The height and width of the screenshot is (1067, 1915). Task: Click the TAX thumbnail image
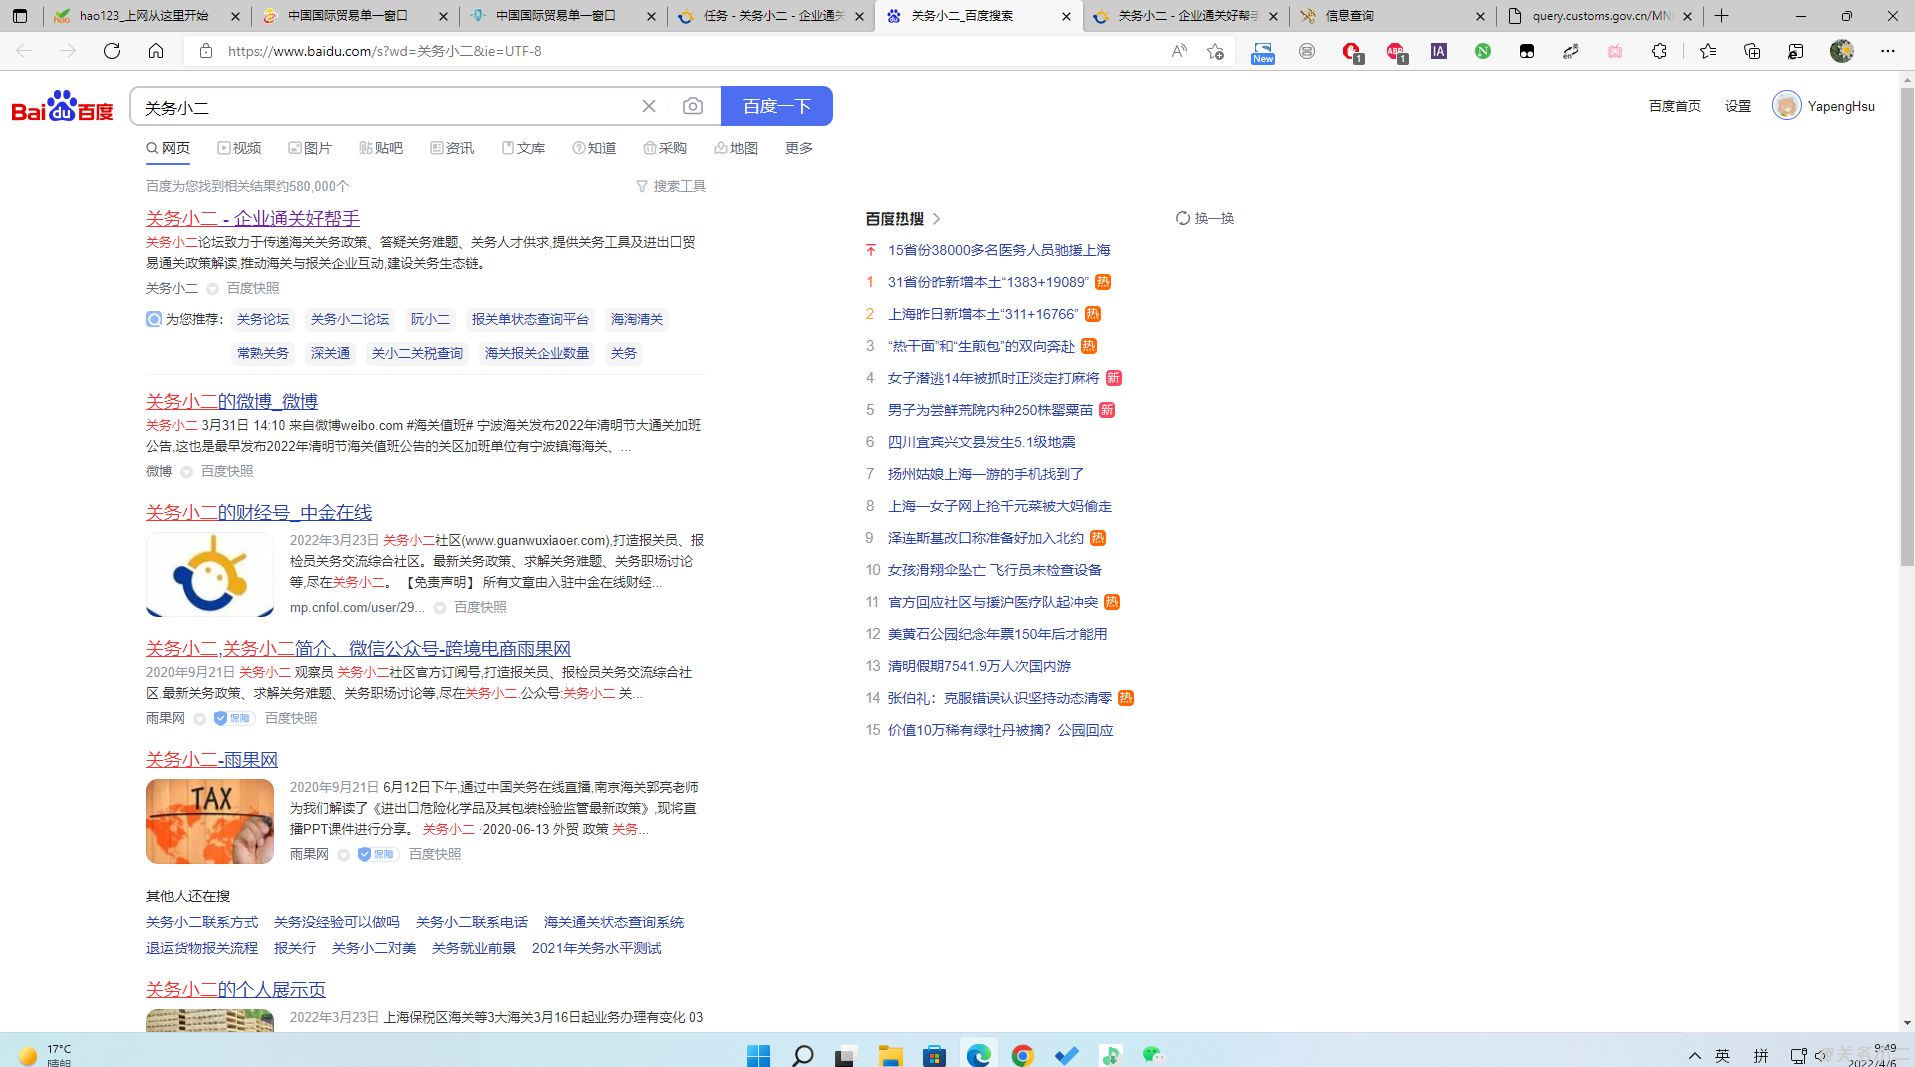(210, 822)
